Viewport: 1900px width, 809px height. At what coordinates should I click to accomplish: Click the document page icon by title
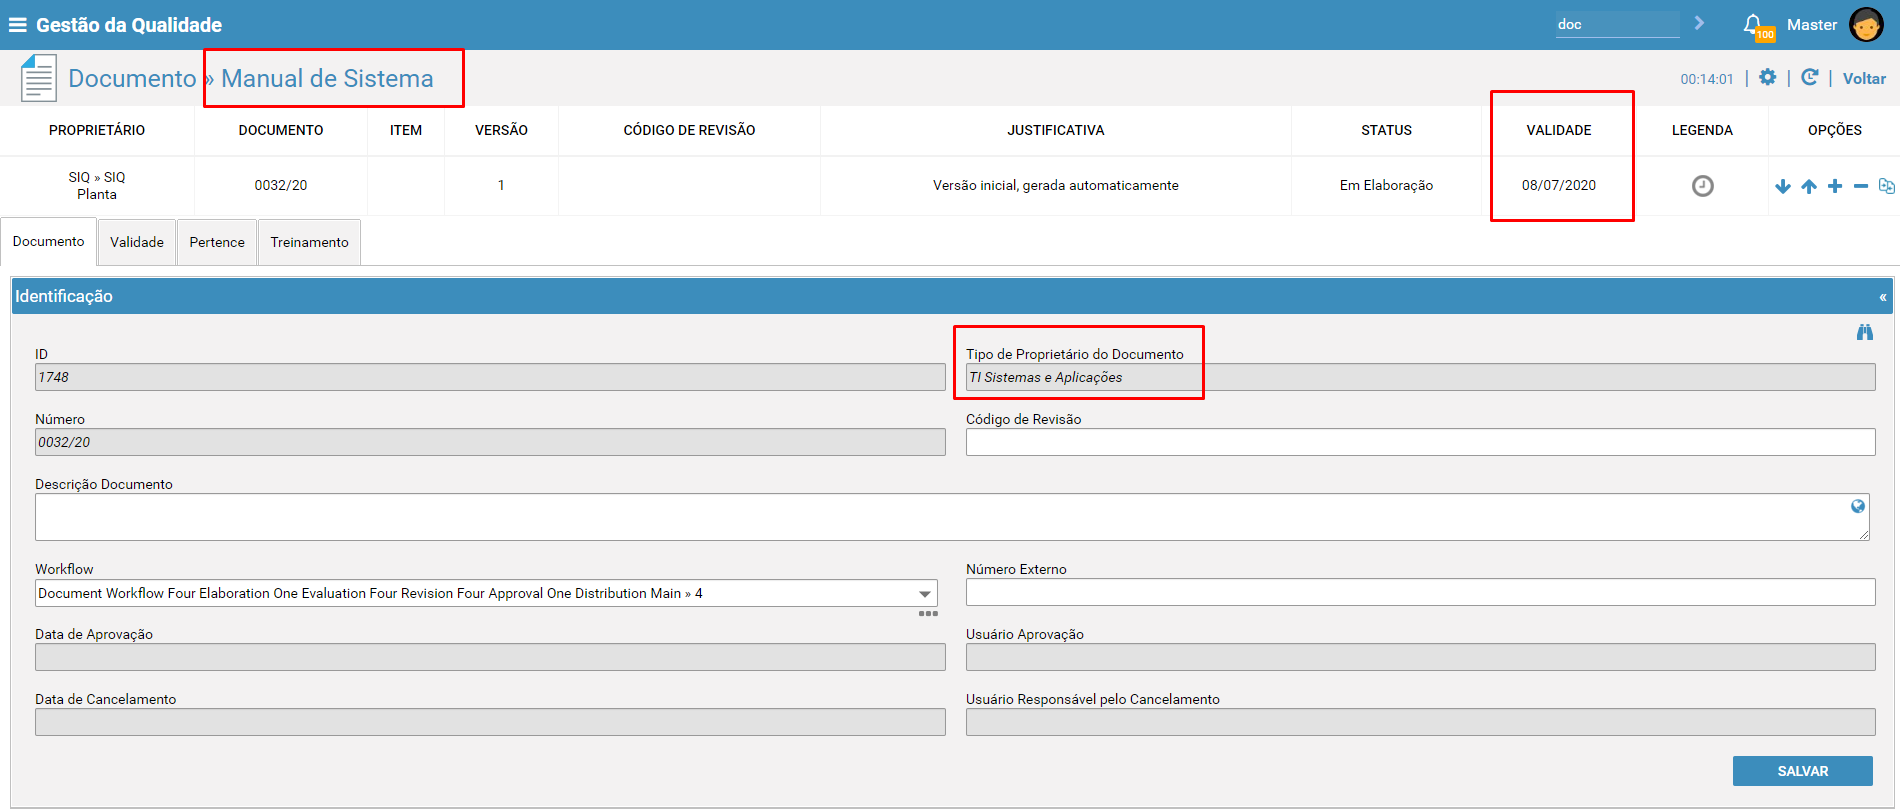click(38, 78)
